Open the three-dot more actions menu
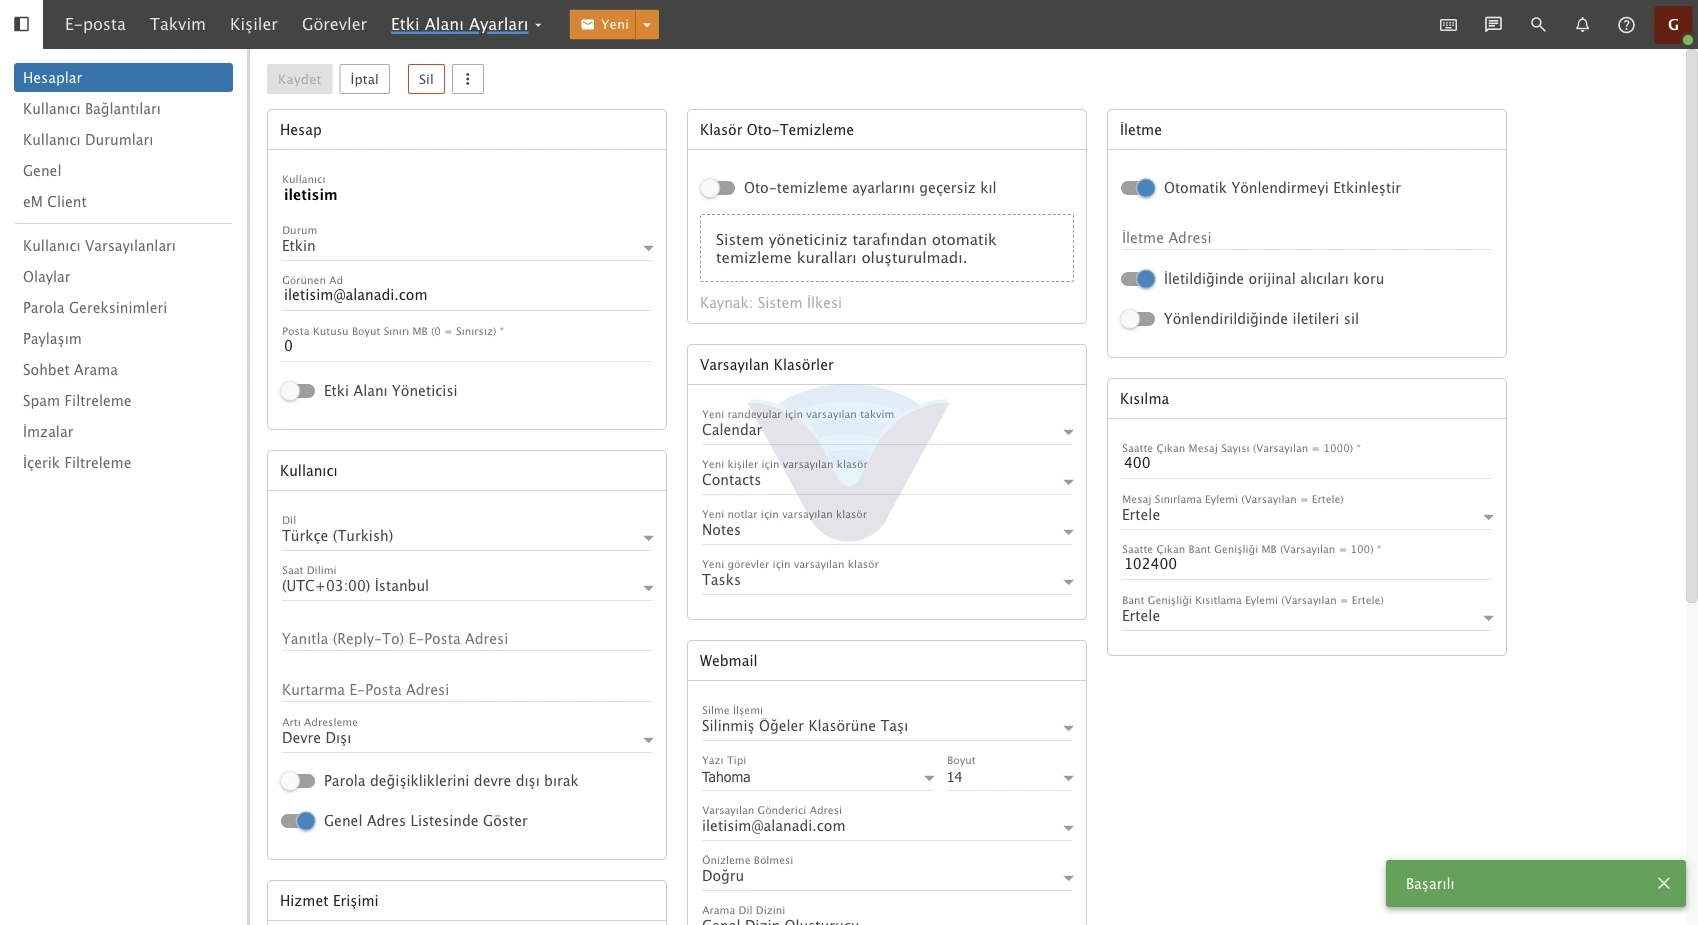 point(468,79)
